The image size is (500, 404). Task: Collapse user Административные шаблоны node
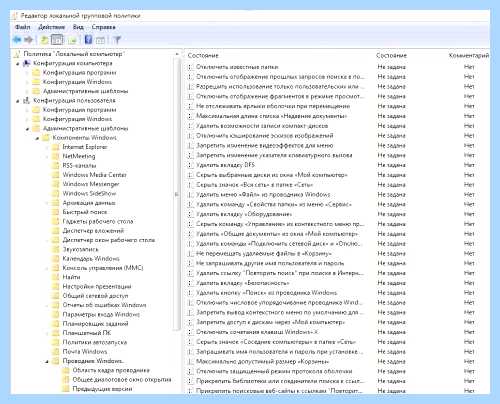(x=28, y=129)
